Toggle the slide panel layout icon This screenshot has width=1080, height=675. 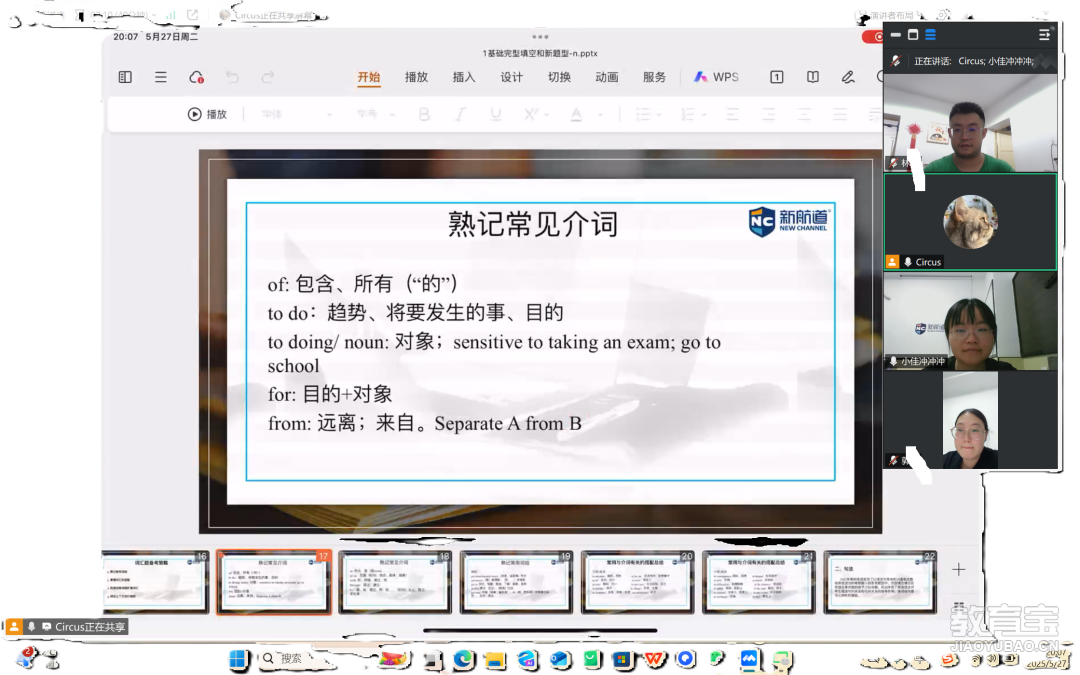(125, 77)
